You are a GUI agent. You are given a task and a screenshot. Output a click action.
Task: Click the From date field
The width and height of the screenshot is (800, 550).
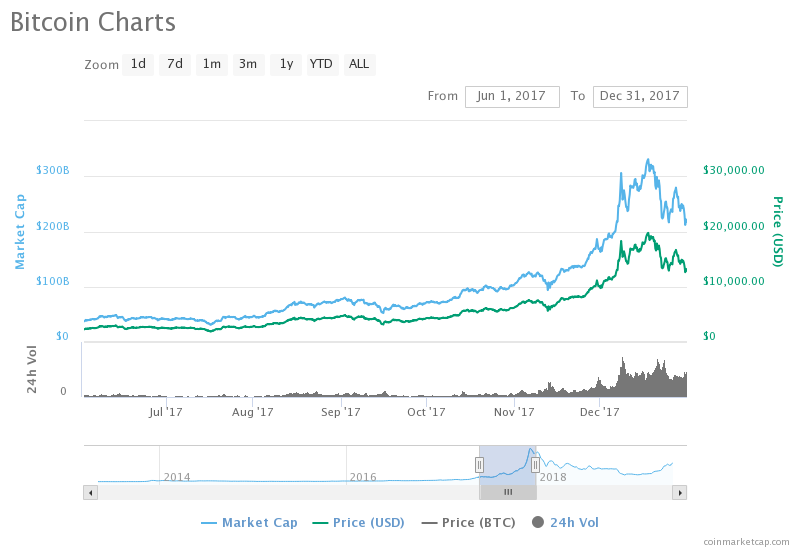click(x=512, y=96)
